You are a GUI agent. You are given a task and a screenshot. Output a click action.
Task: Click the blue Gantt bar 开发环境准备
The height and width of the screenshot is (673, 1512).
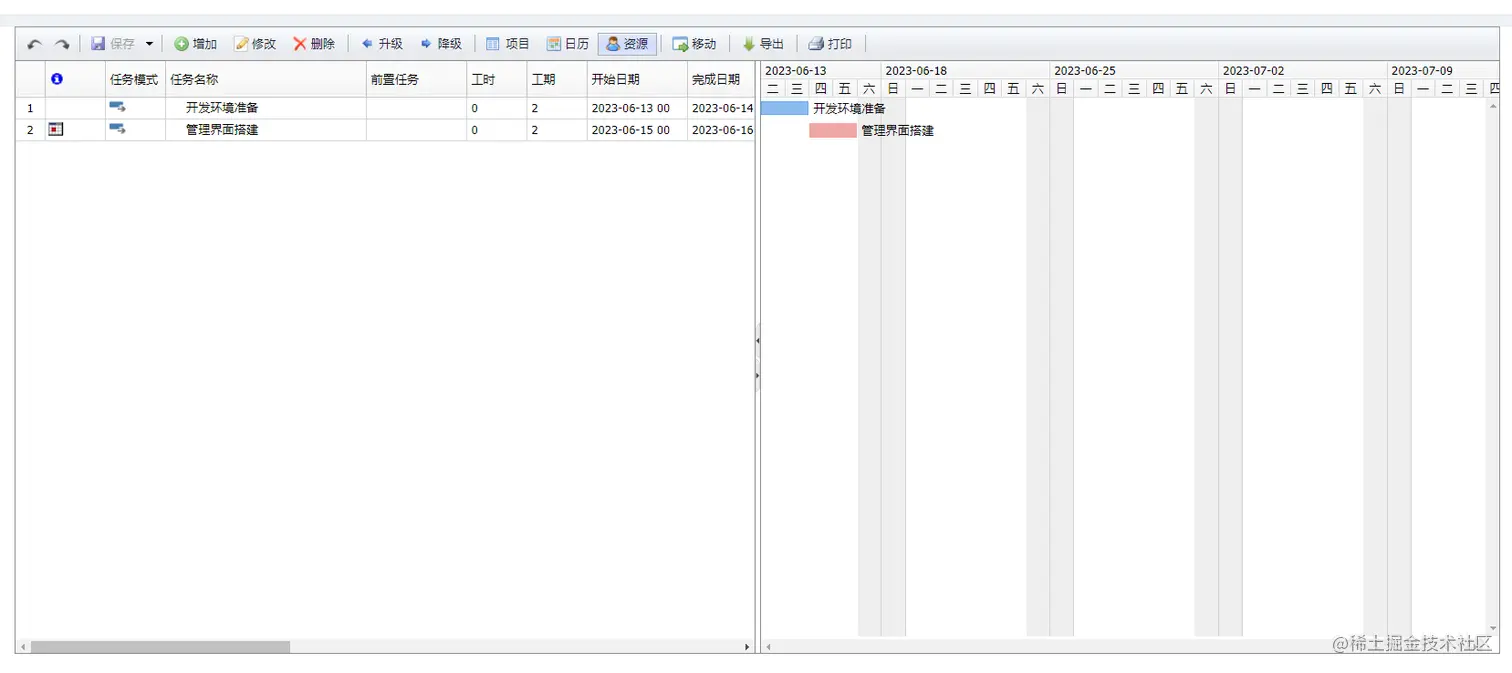784,108
